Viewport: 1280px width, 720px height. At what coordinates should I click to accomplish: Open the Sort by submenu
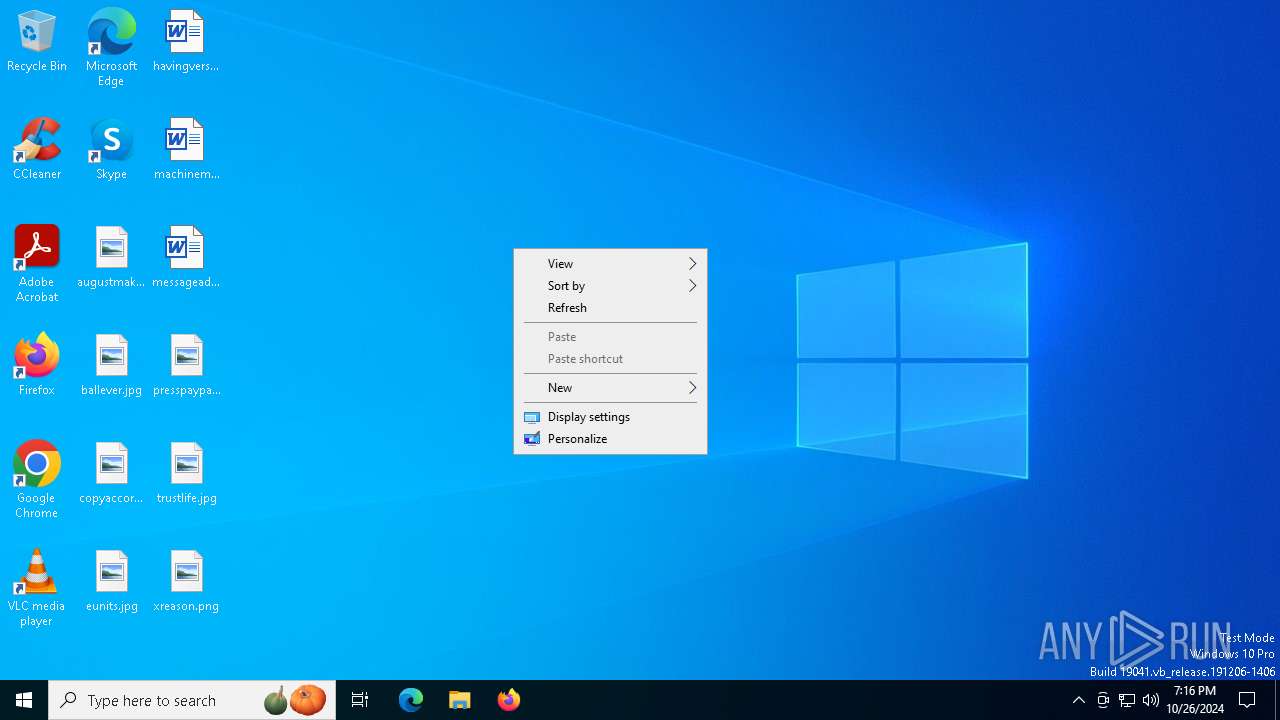pyautogui.click(x=610, y=286)
